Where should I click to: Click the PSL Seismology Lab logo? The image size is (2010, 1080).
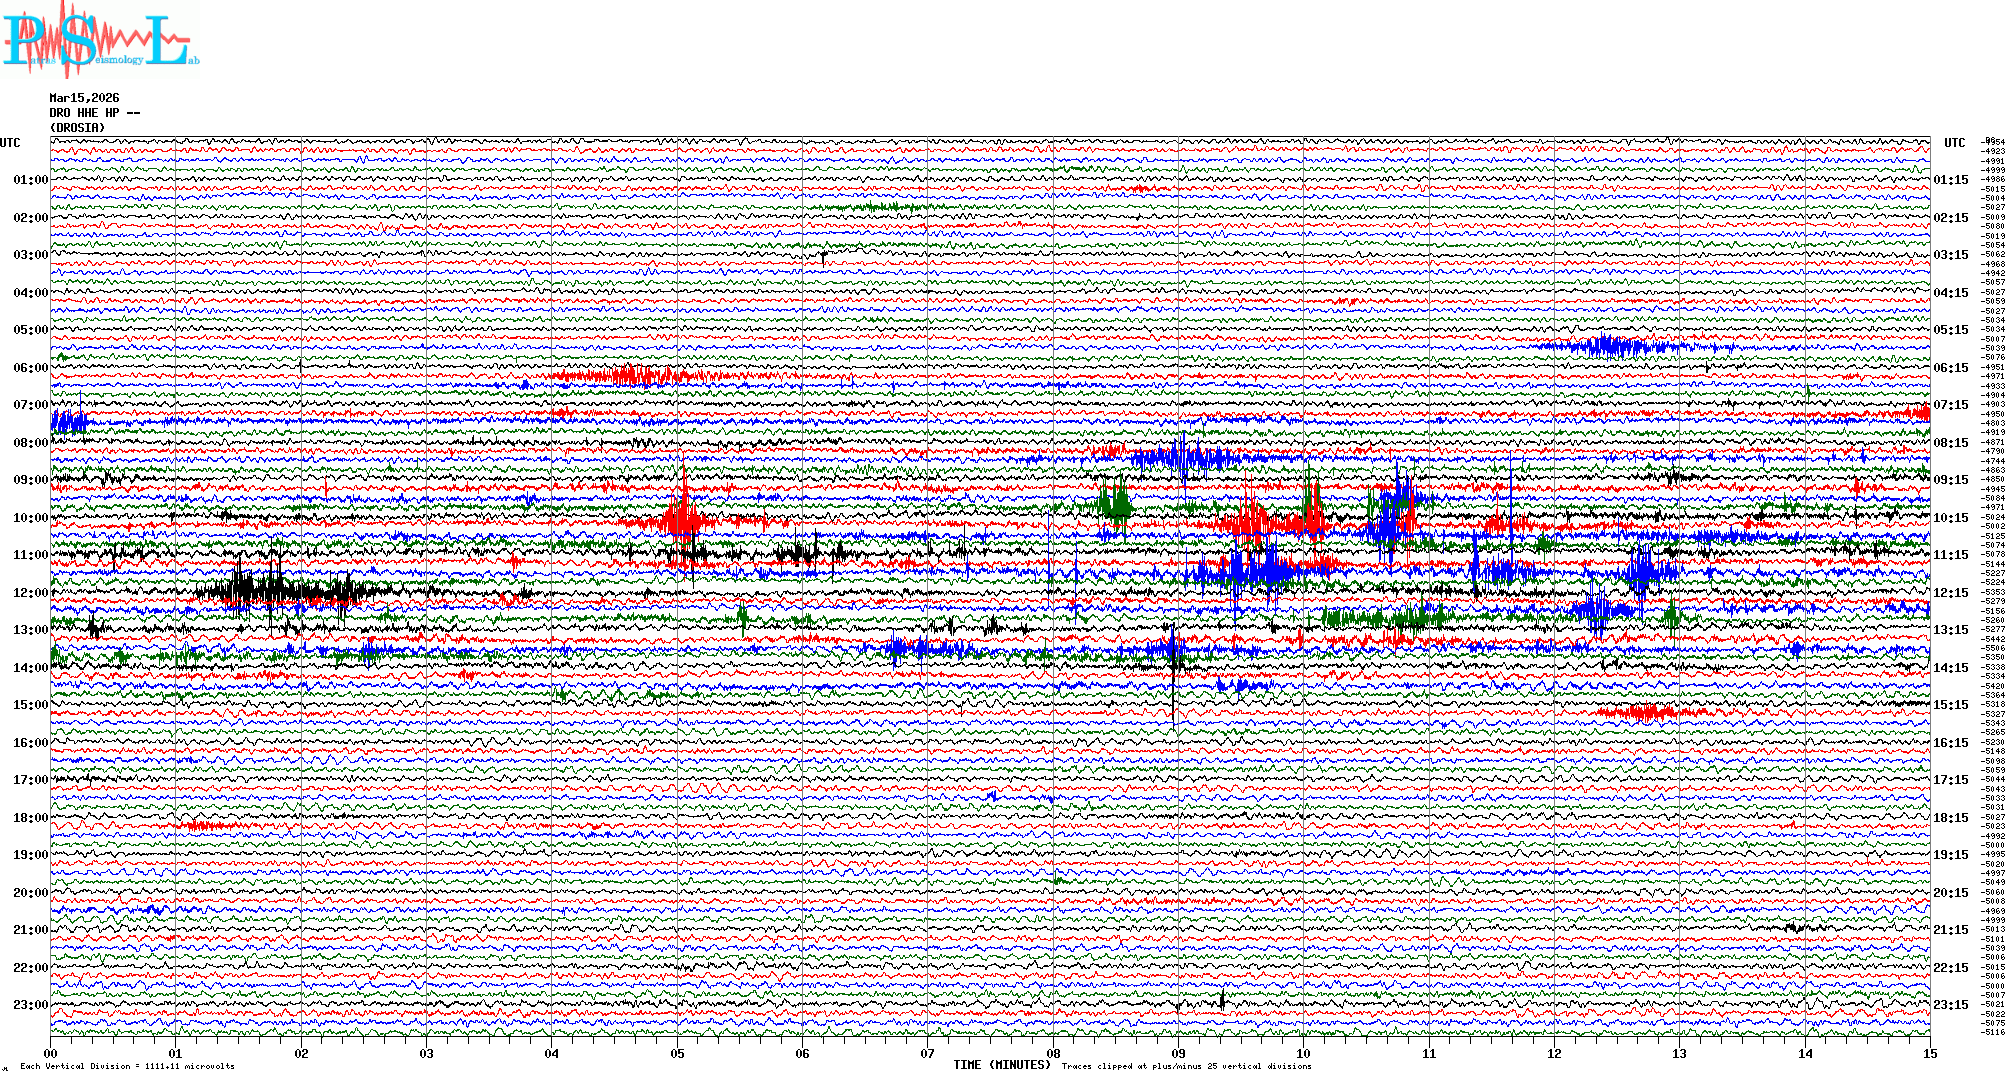pyautogui.click(x=100, y=40)
